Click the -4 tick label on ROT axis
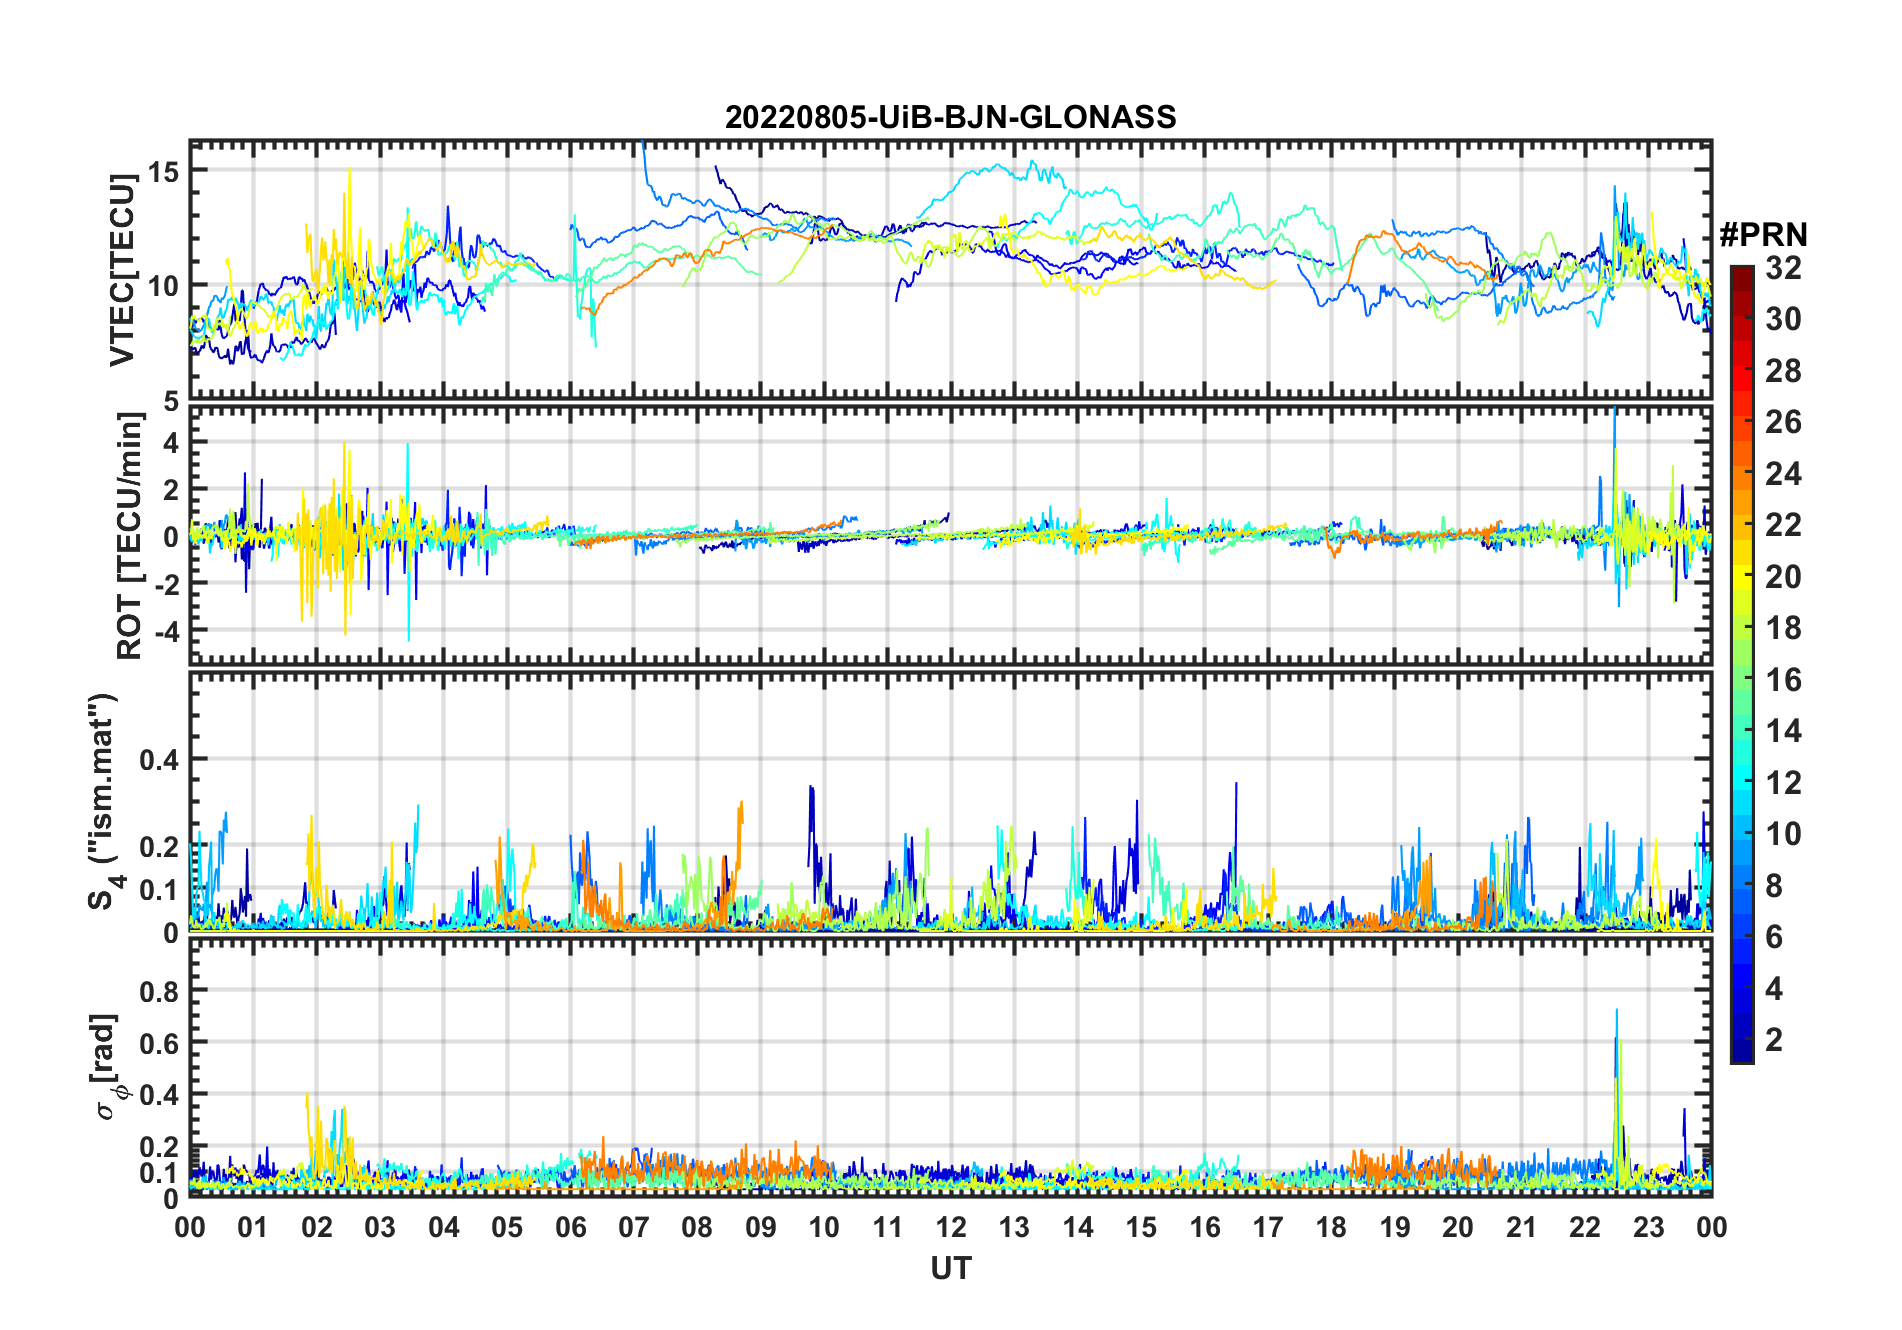The image size is (1902, 1330). click(x=163, y=632)
